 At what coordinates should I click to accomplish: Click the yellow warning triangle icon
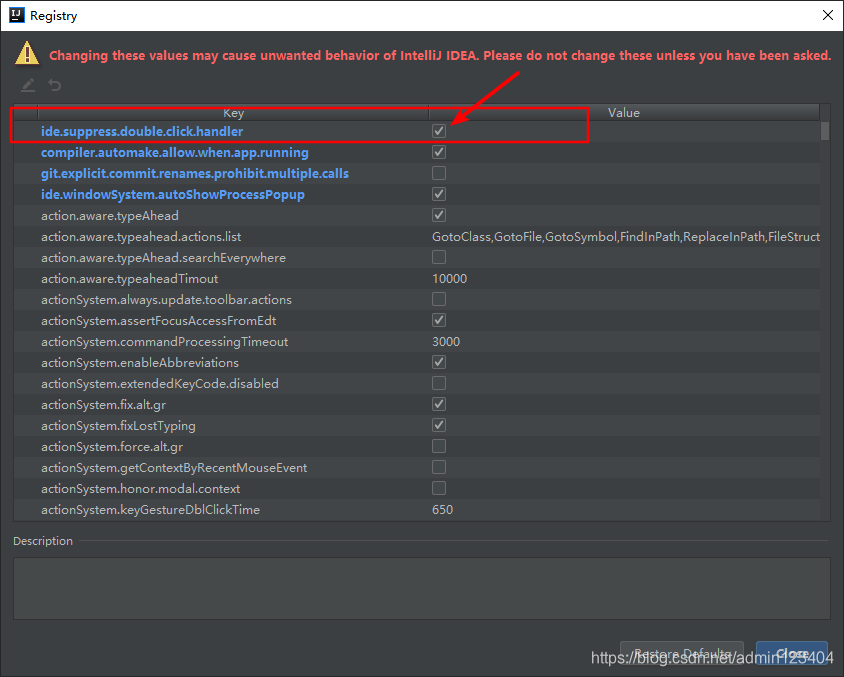(26, 54)
